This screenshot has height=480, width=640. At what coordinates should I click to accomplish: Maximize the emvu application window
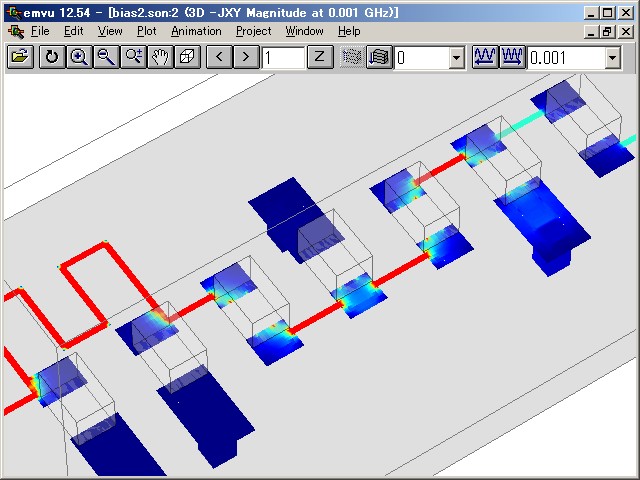click(607, 13)
